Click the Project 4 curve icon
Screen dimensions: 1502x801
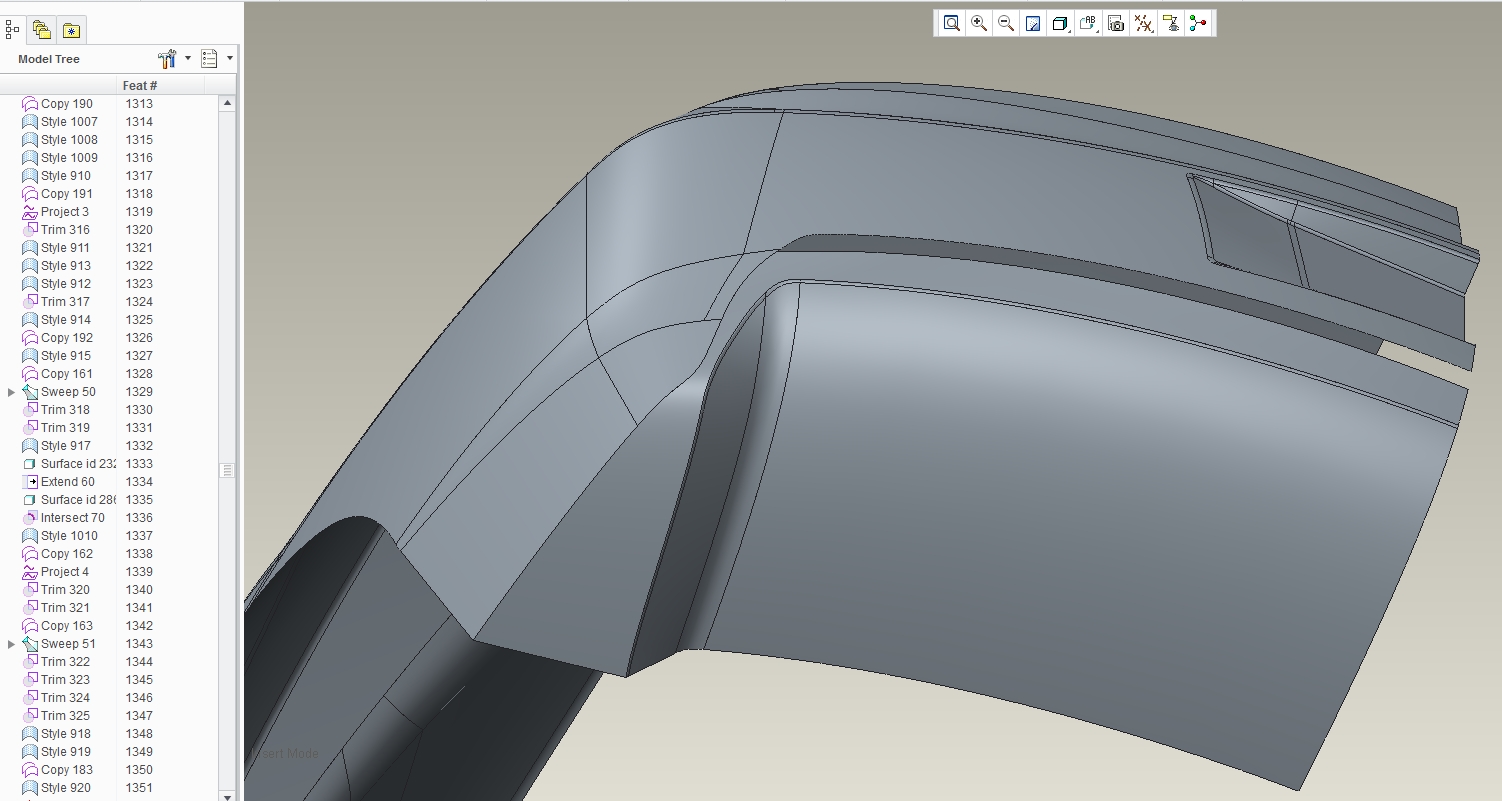point(30,572)
